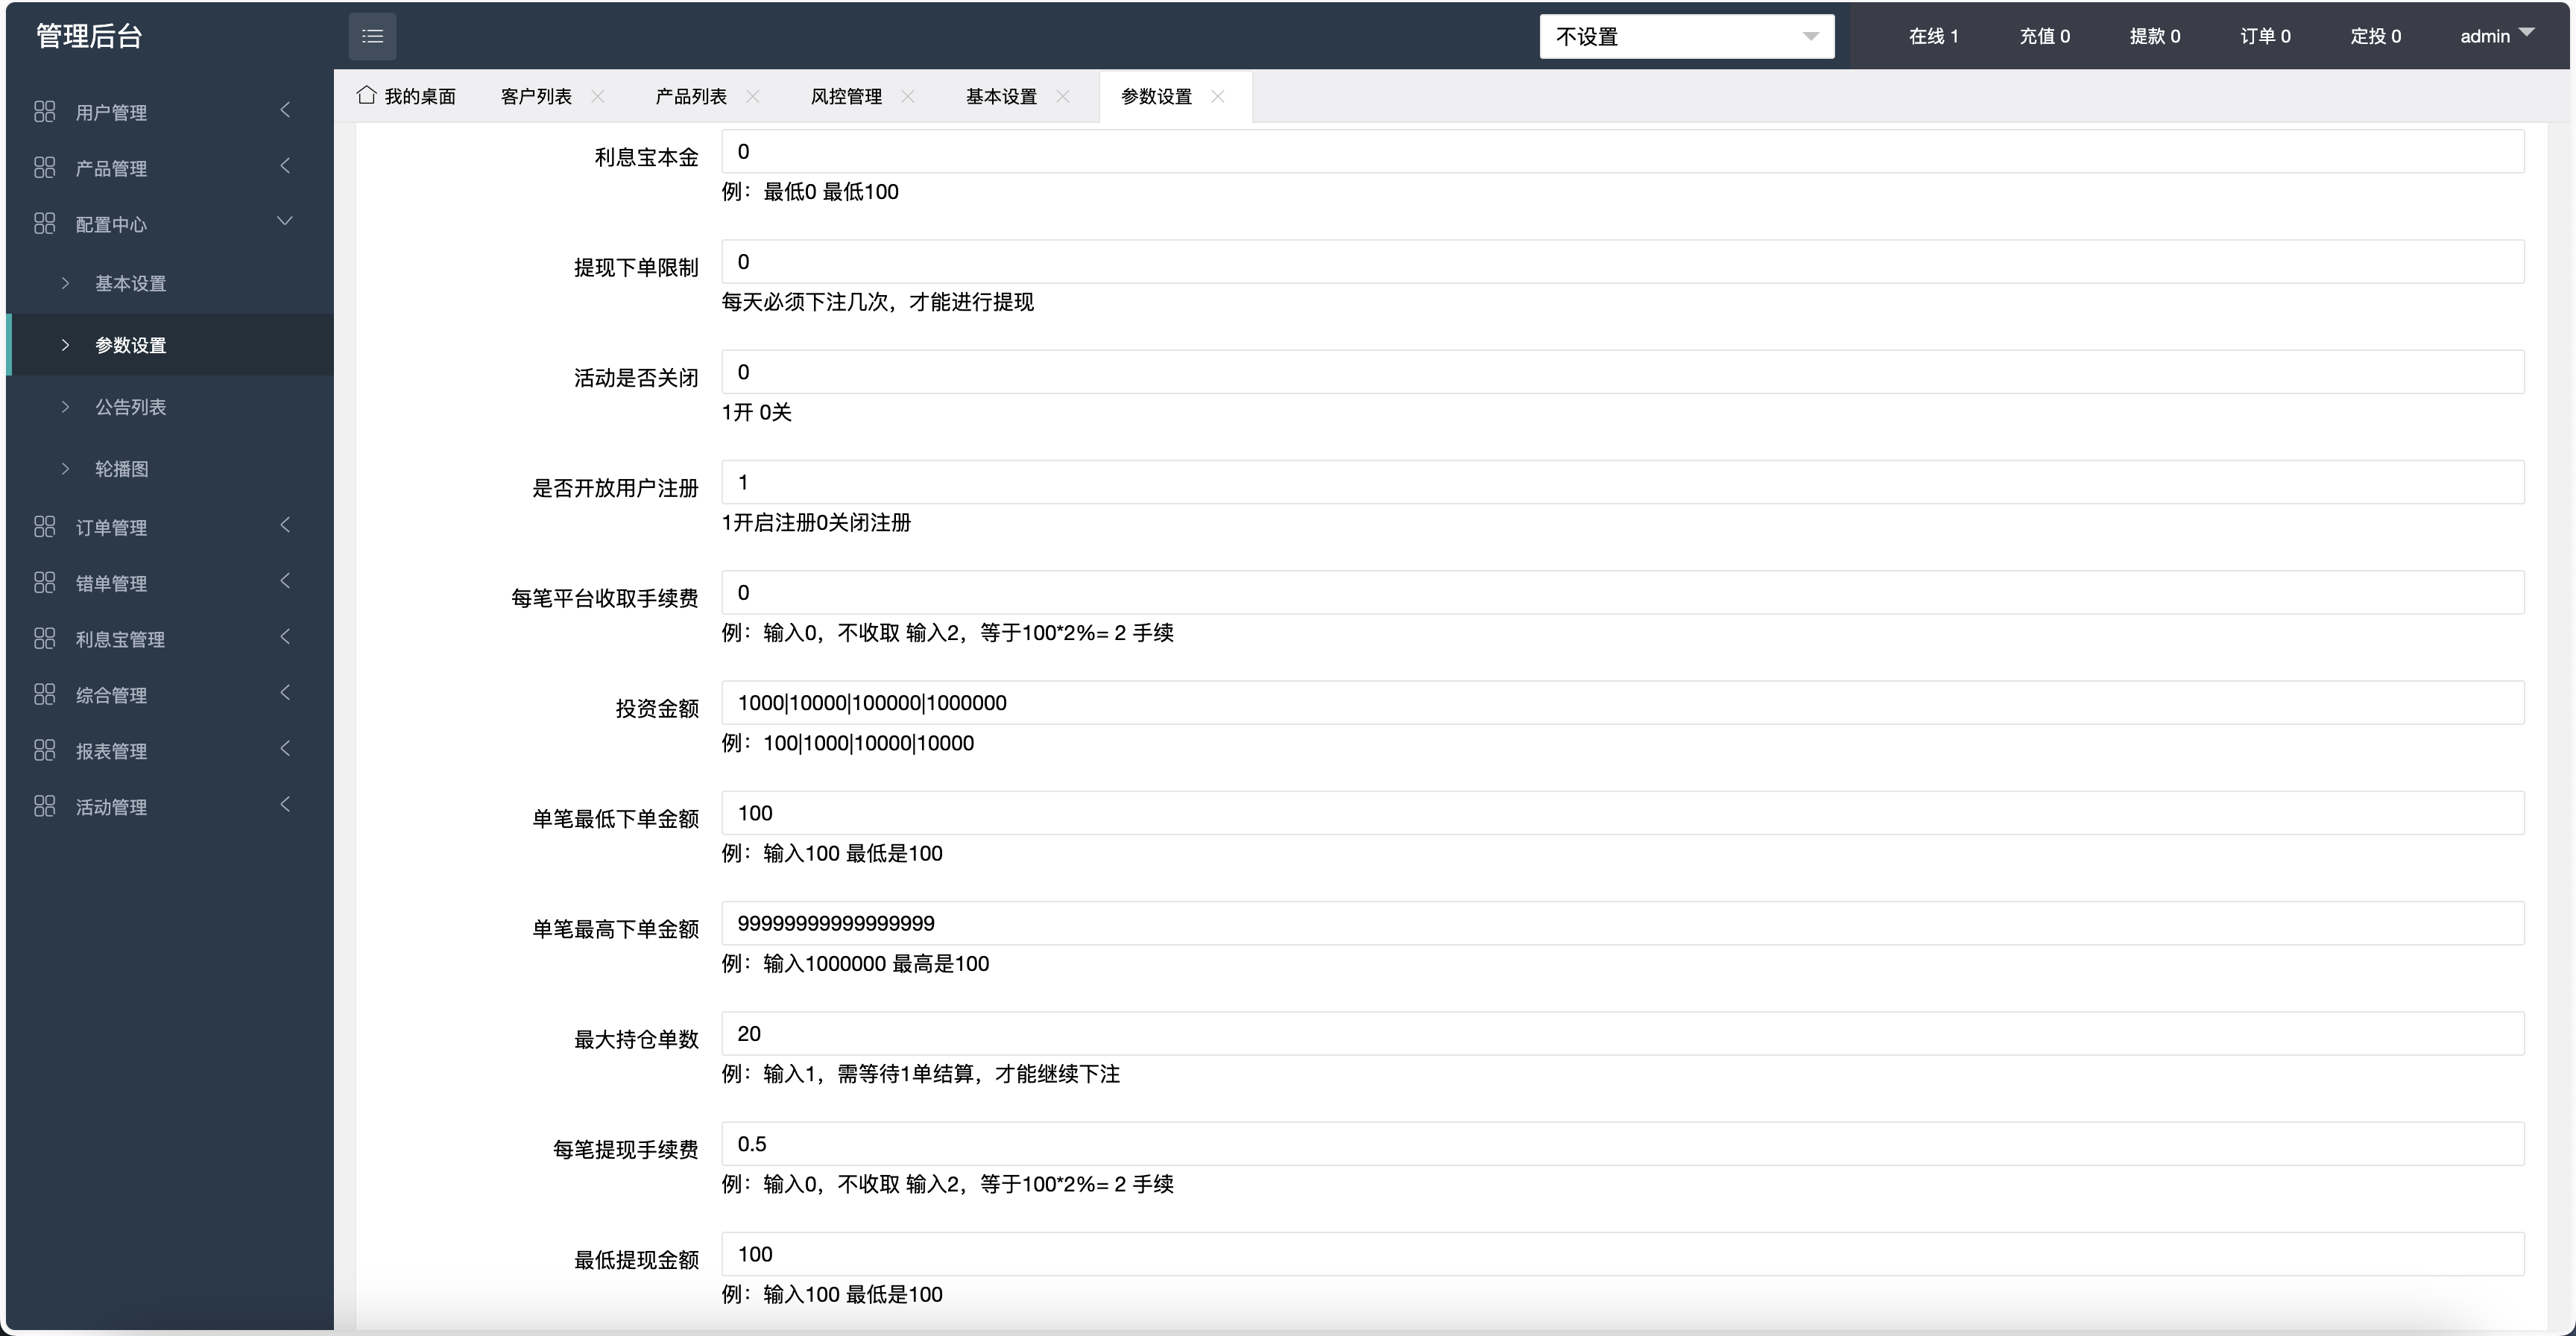Screen dimensions: 2576x1336
Task: Open 公告列表 in the sidebar
Action: [130, 406]
